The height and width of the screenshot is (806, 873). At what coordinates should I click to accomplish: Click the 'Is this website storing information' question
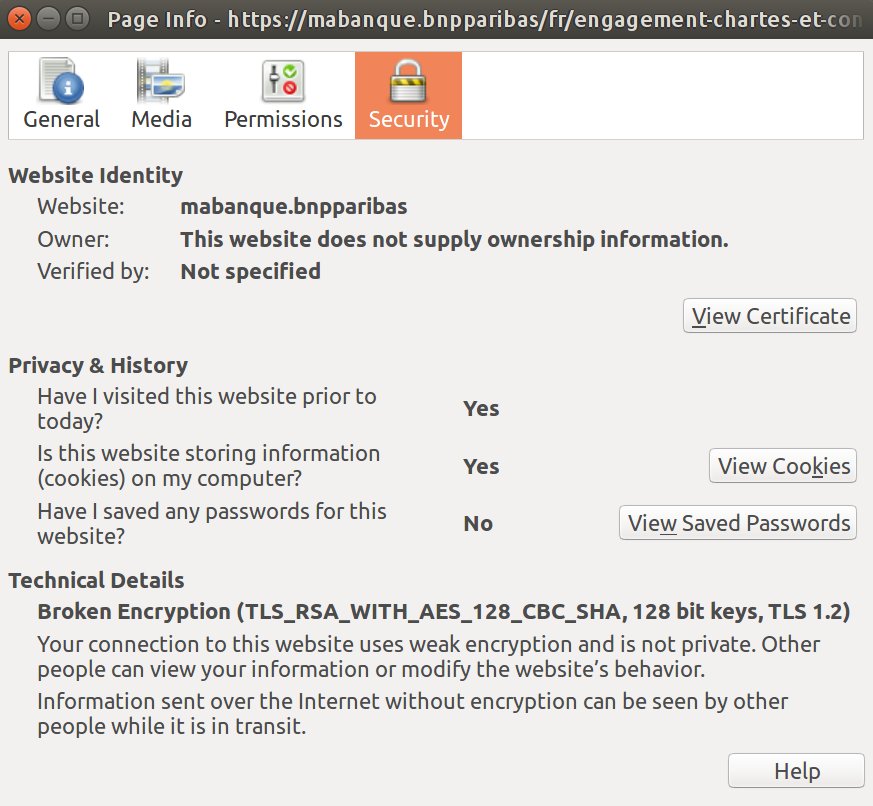click(209, 466)
